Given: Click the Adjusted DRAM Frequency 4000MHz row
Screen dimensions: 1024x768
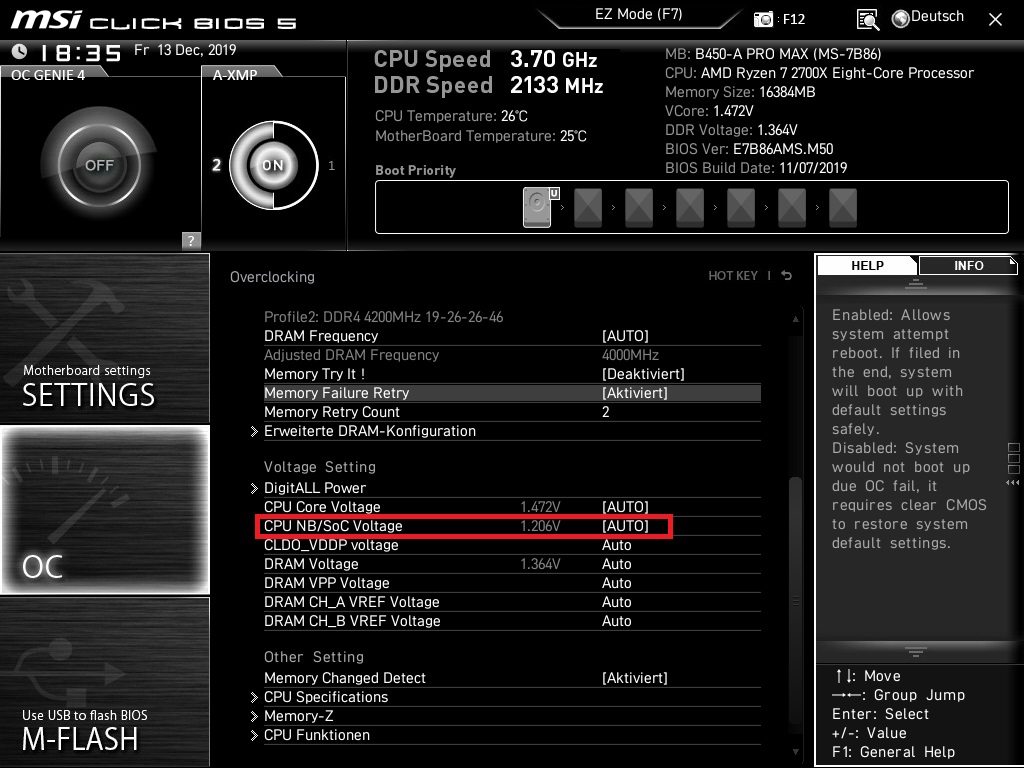Looking at the screenshot, I should [512, 355].
